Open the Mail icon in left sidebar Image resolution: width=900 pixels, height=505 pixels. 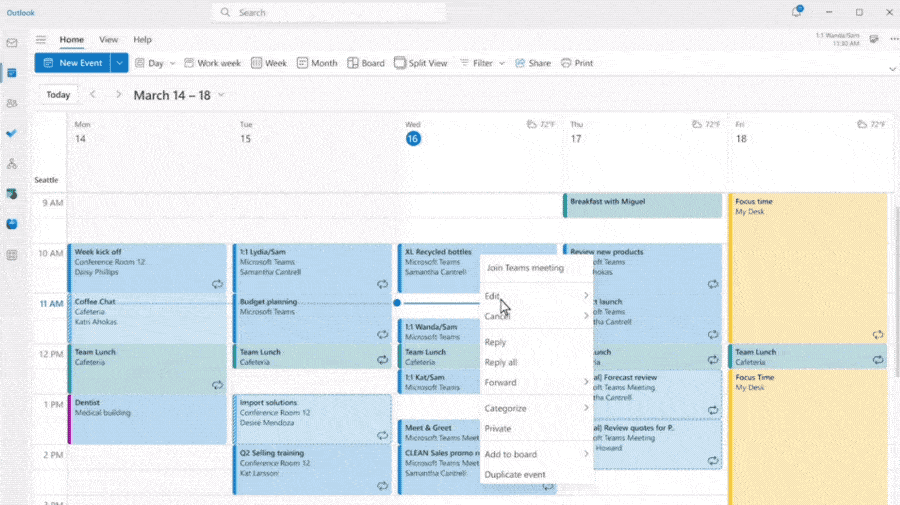[x=12, y=43]
